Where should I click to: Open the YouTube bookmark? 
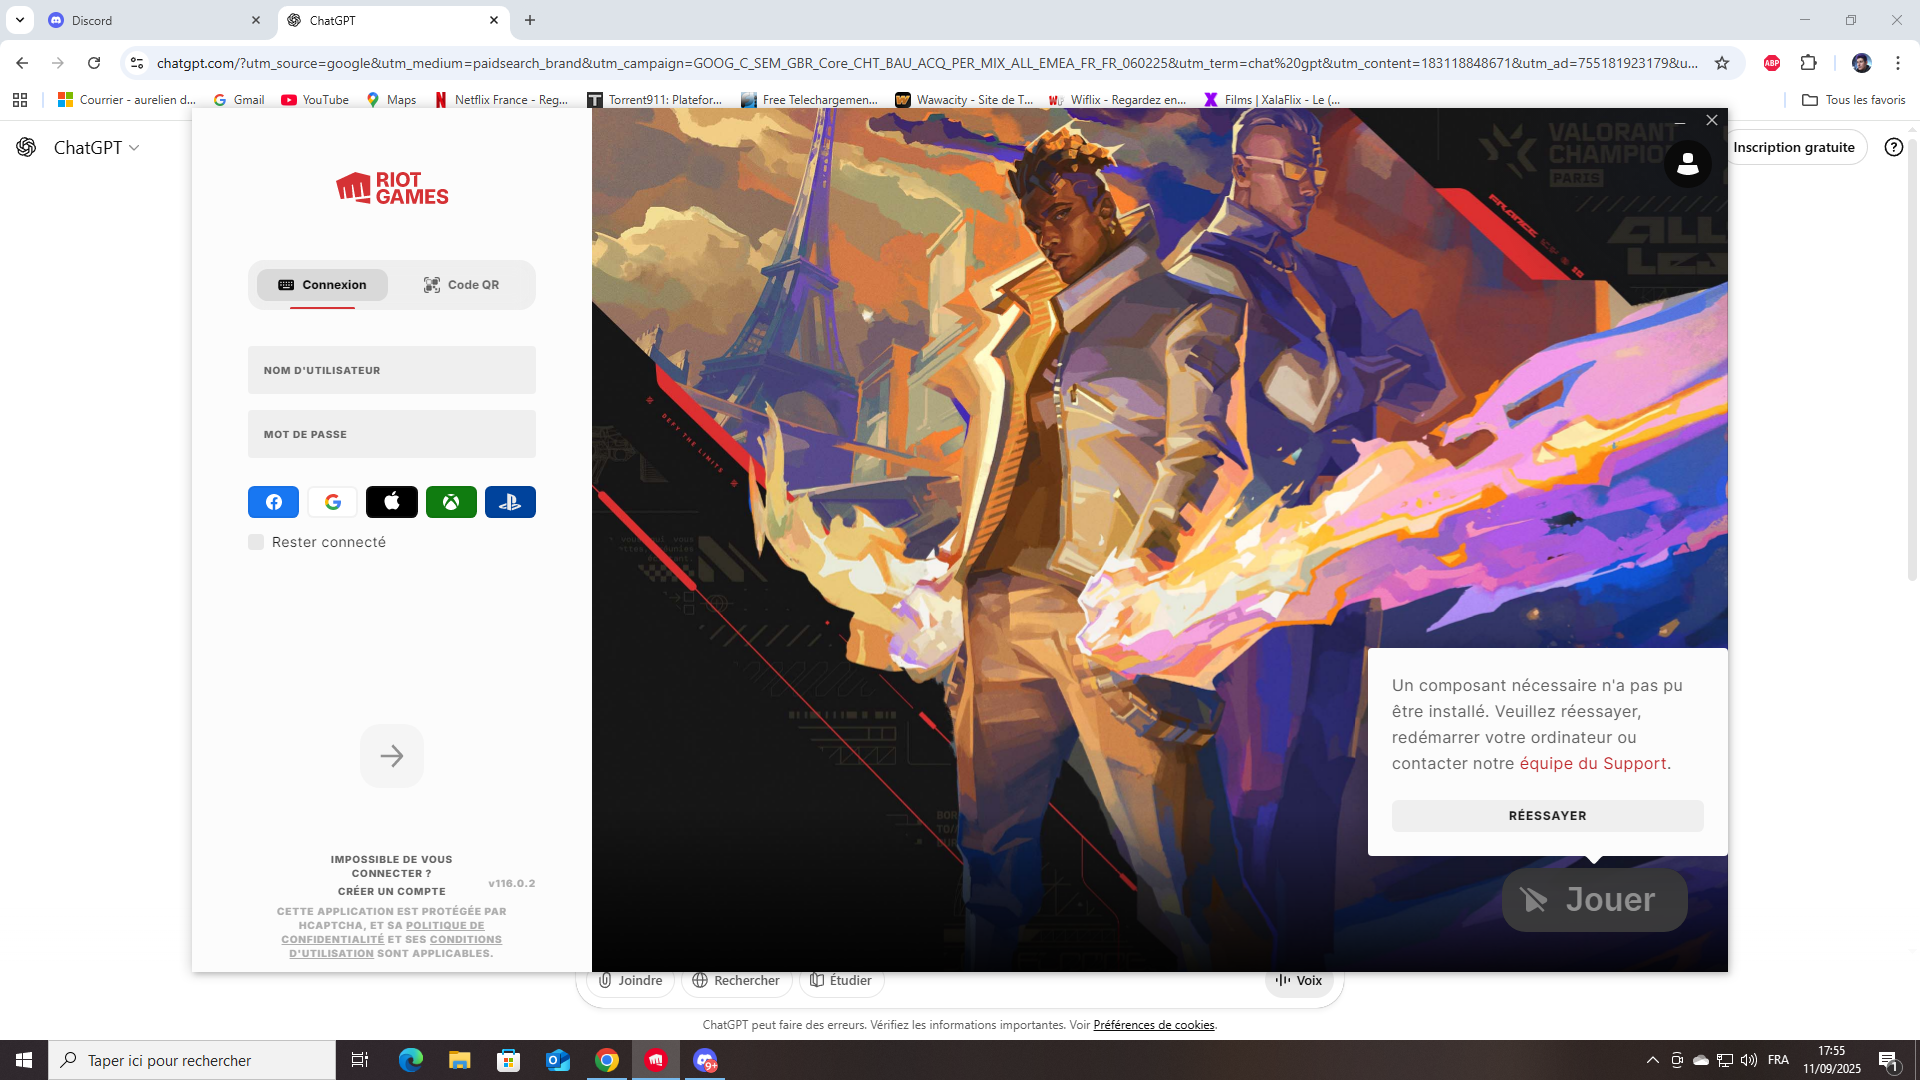[315, 100]
